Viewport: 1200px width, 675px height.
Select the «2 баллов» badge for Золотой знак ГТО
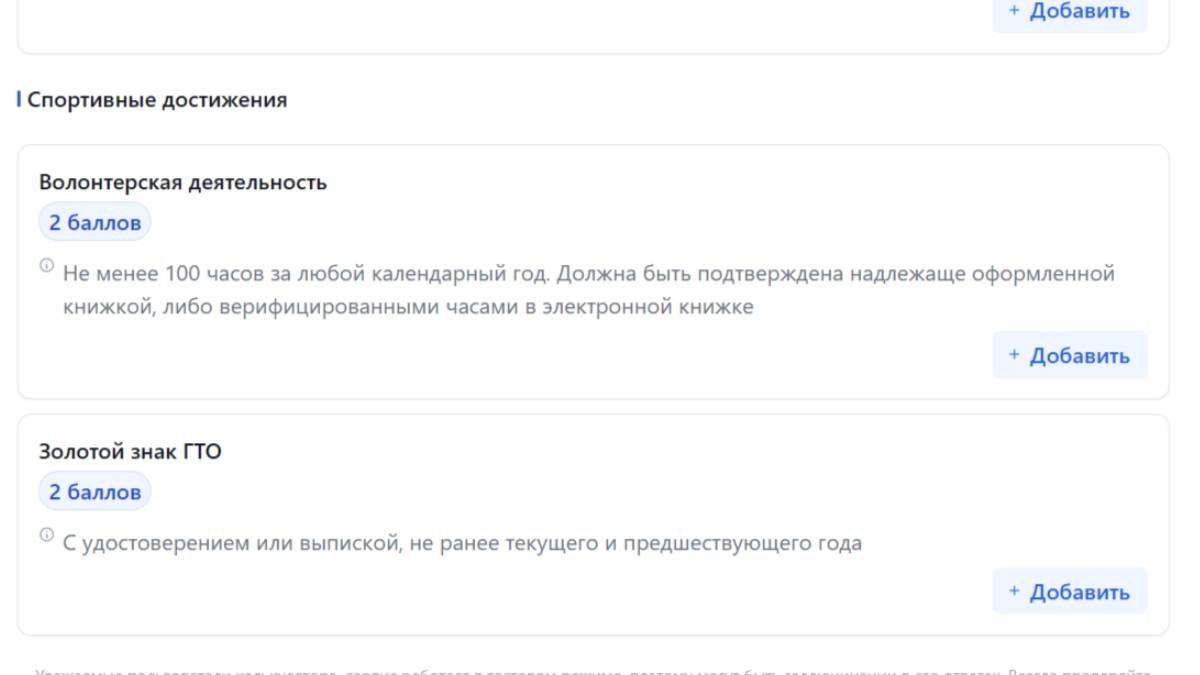[94, 490]
